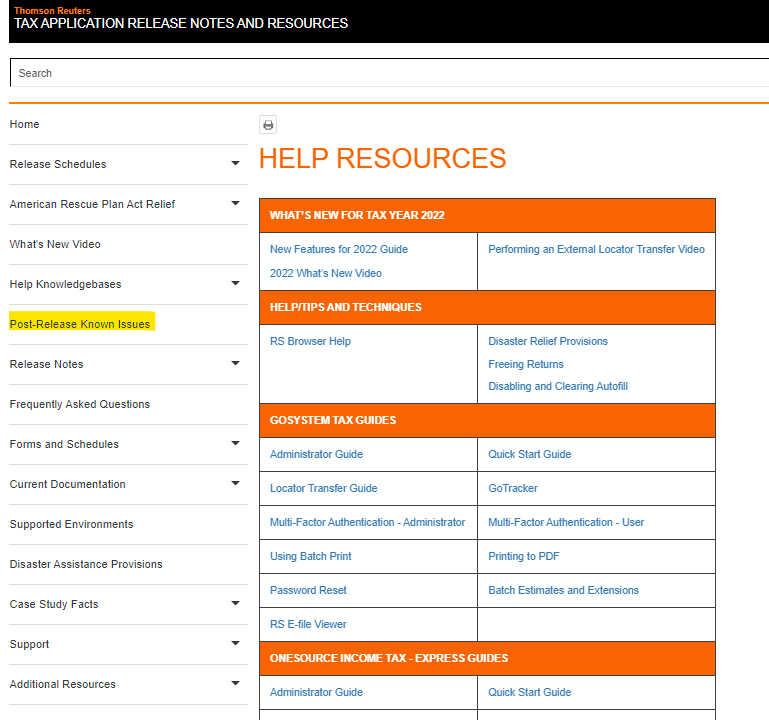Go to Home in sidebar

25,124
